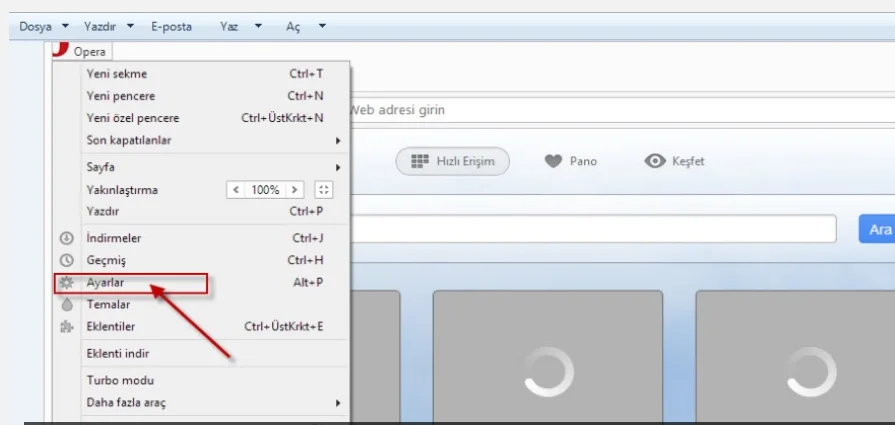Screen dimensions: 895x425
Task: Decrease zoom with the left arrow
Action: (236, 189)
